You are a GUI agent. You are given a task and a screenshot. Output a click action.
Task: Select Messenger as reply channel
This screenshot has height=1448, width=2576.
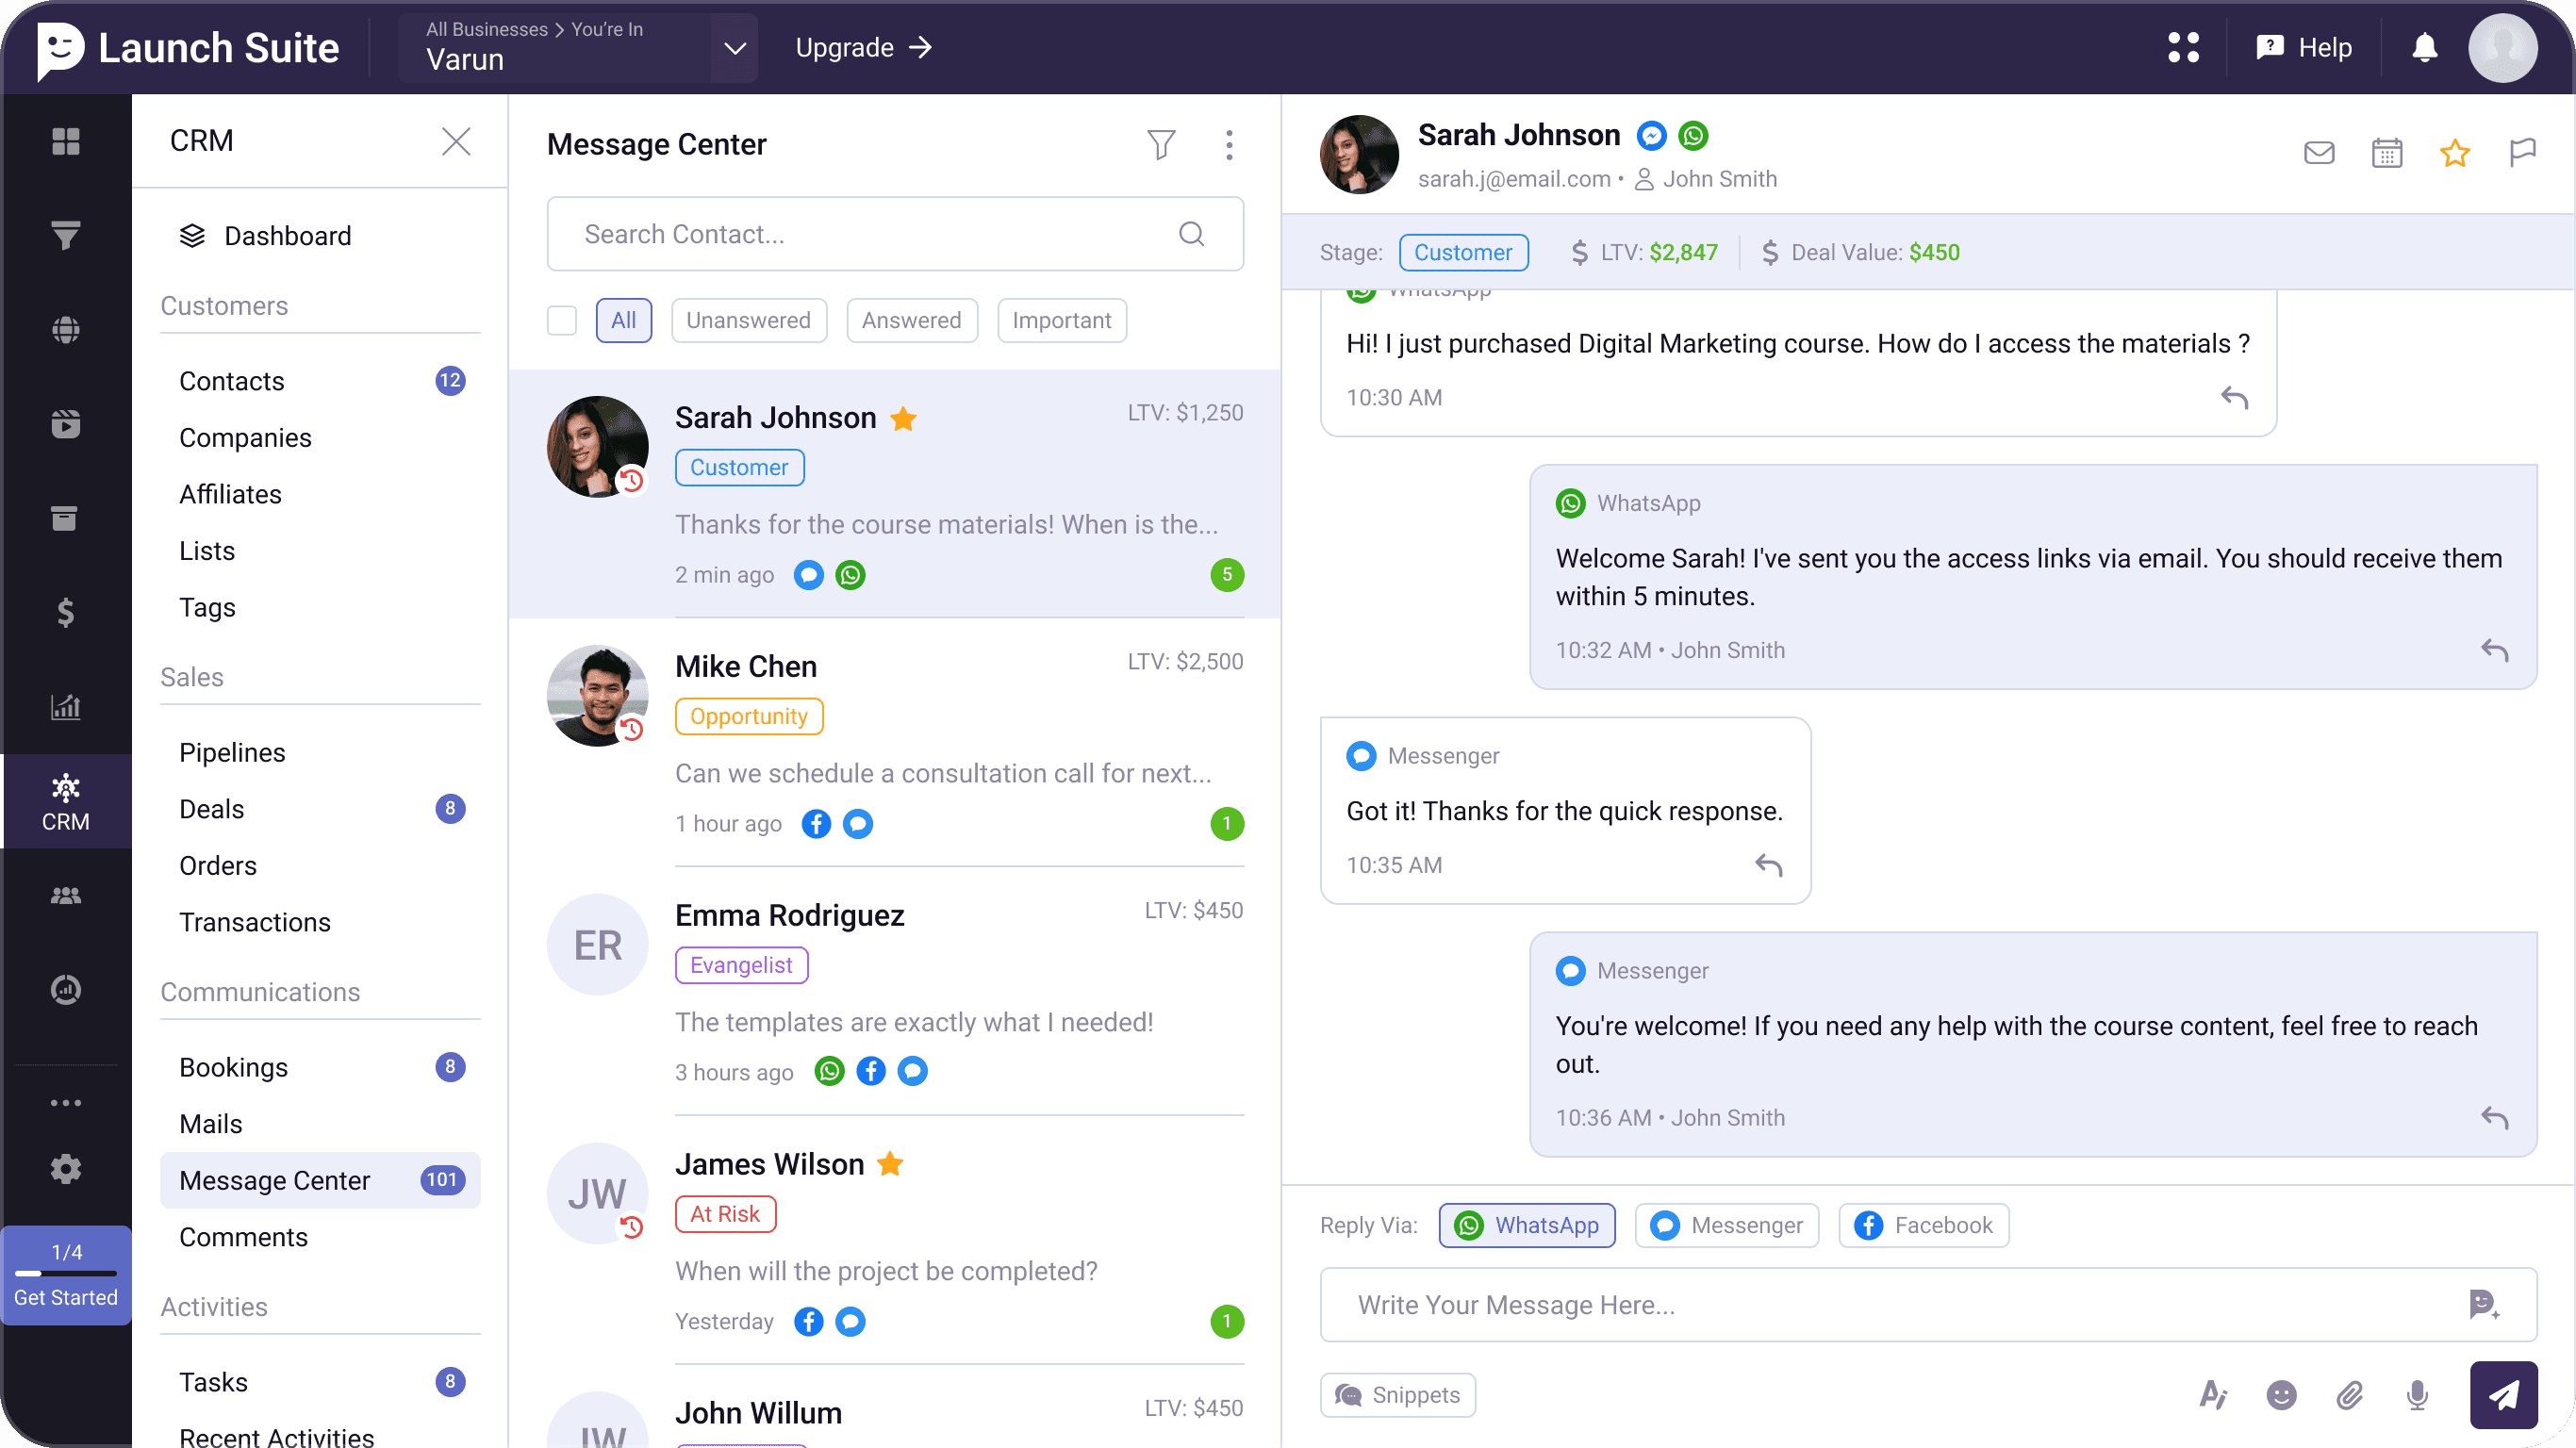1726,1225
